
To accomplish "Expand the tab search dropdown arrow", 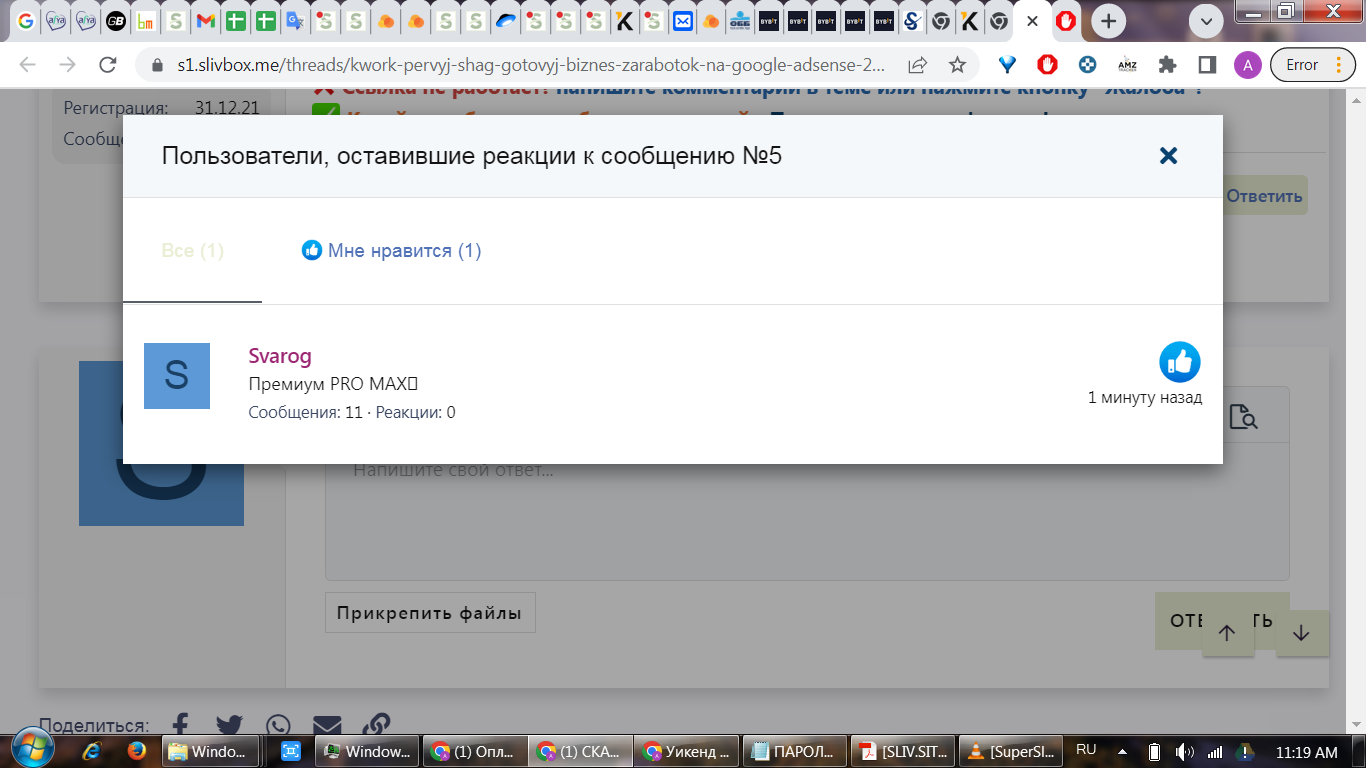I will pyautogui.click(x=1207, y=21).
